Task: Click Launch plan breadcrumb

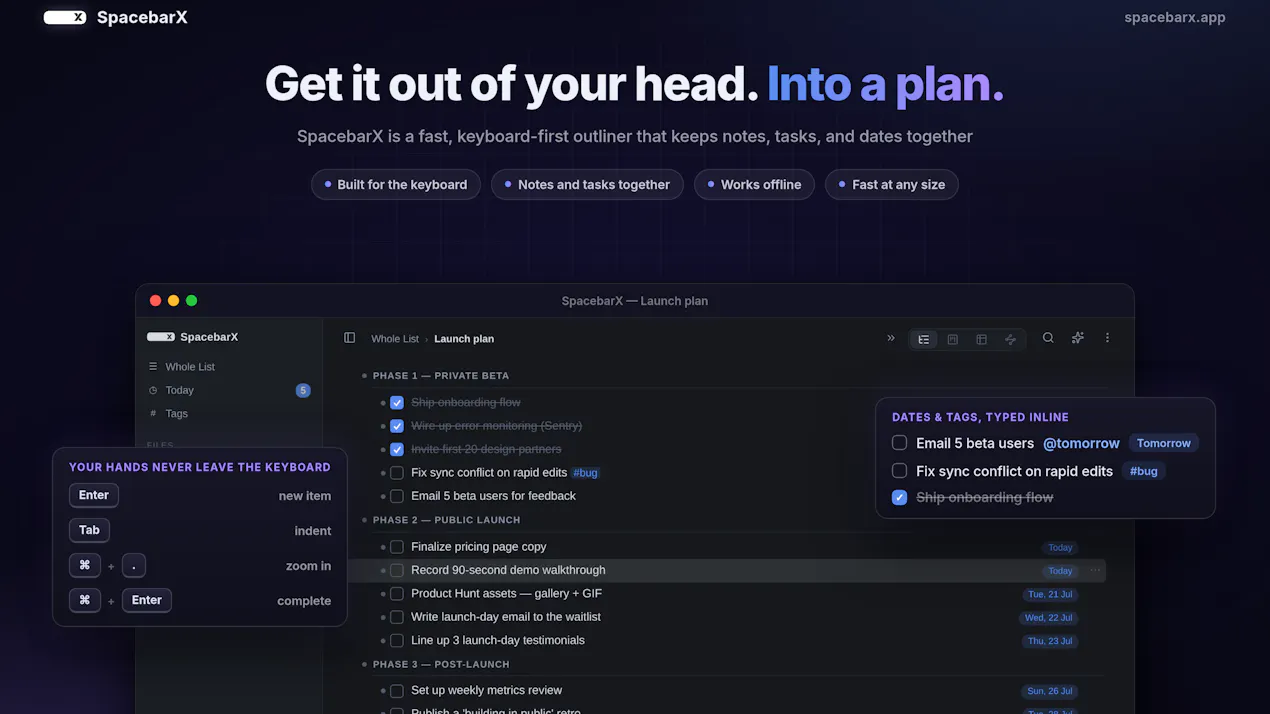Action: click(464, 339)
